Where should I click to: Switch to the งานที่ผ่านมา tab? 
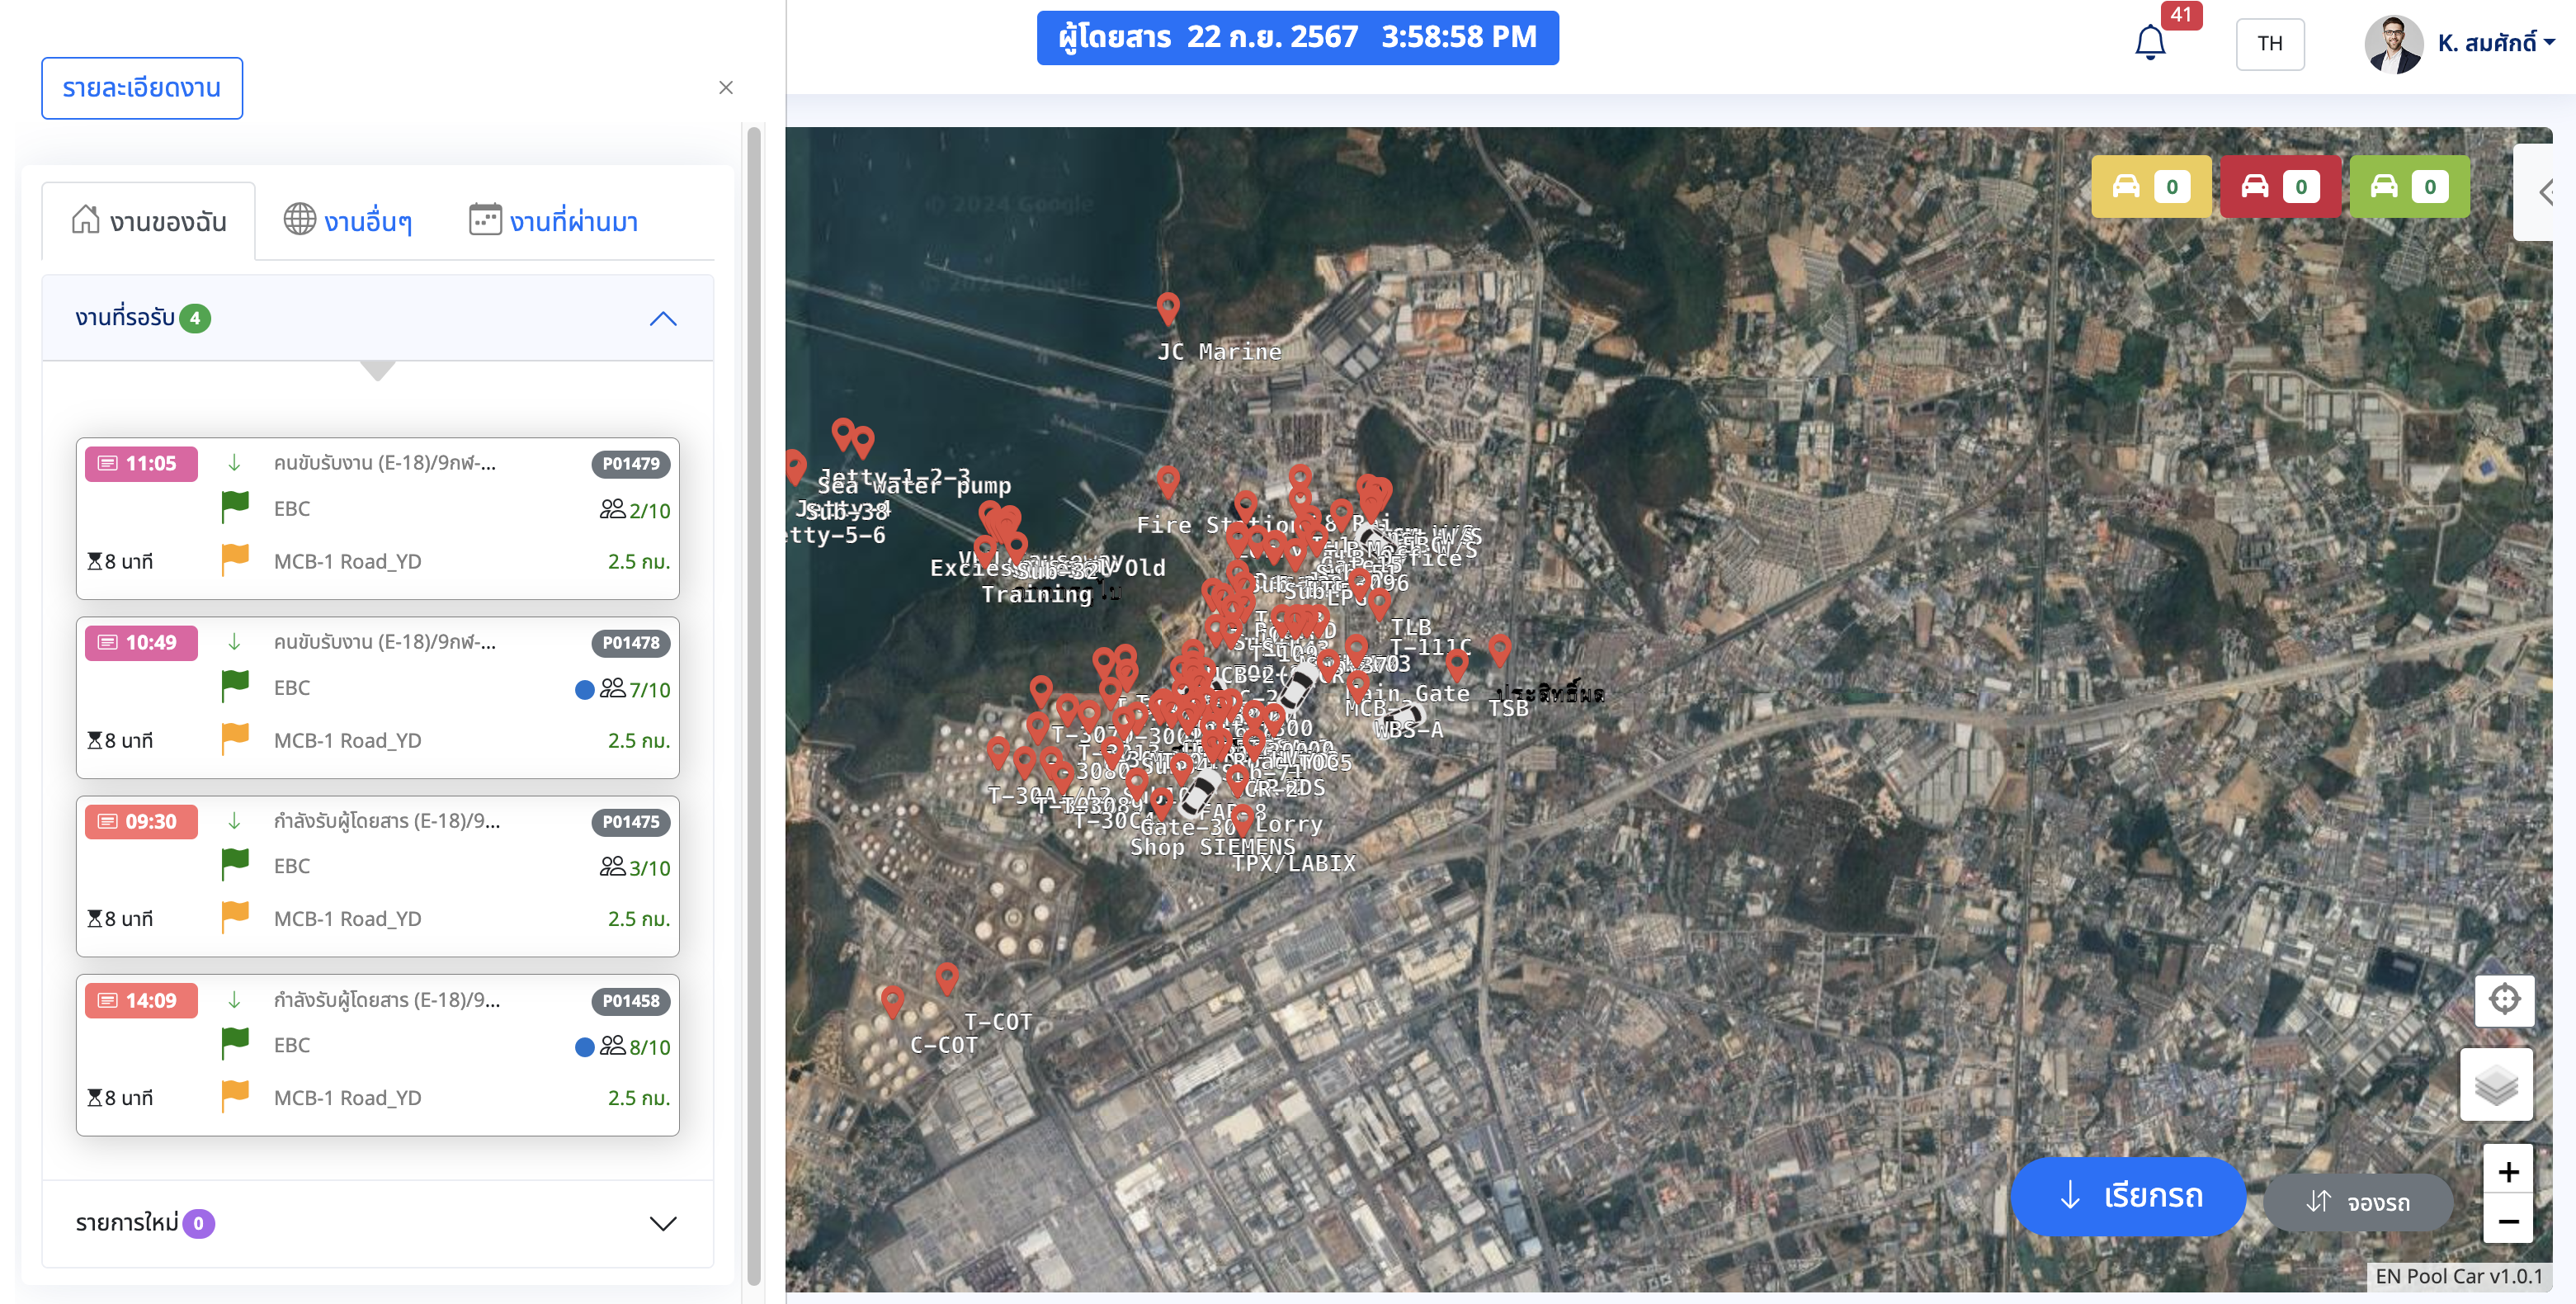(554, 221)
